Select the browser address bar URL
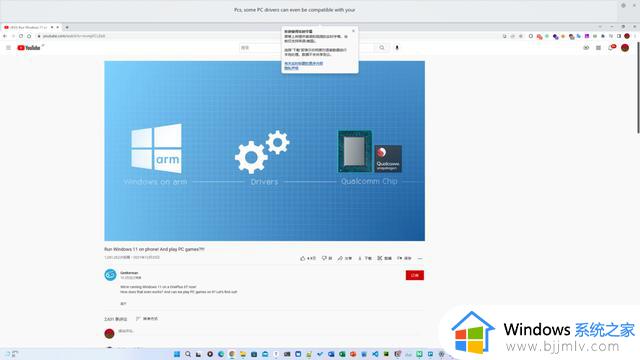This screenshot has width=640, height=360. pyautogui.click(x=74, y=36)
